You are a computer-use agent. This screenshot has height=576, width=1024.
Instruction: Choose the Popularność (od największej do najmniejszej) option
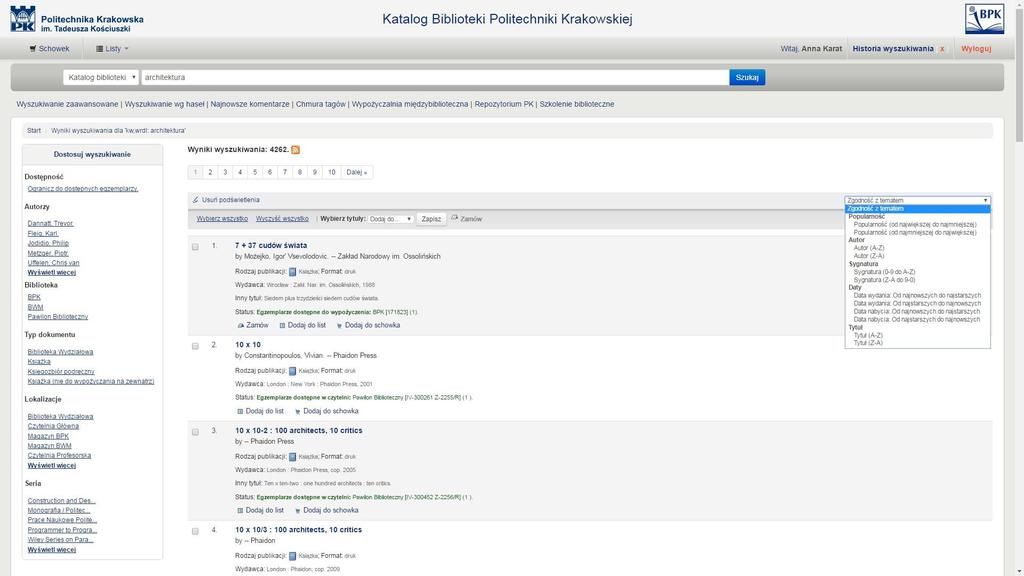915,225
